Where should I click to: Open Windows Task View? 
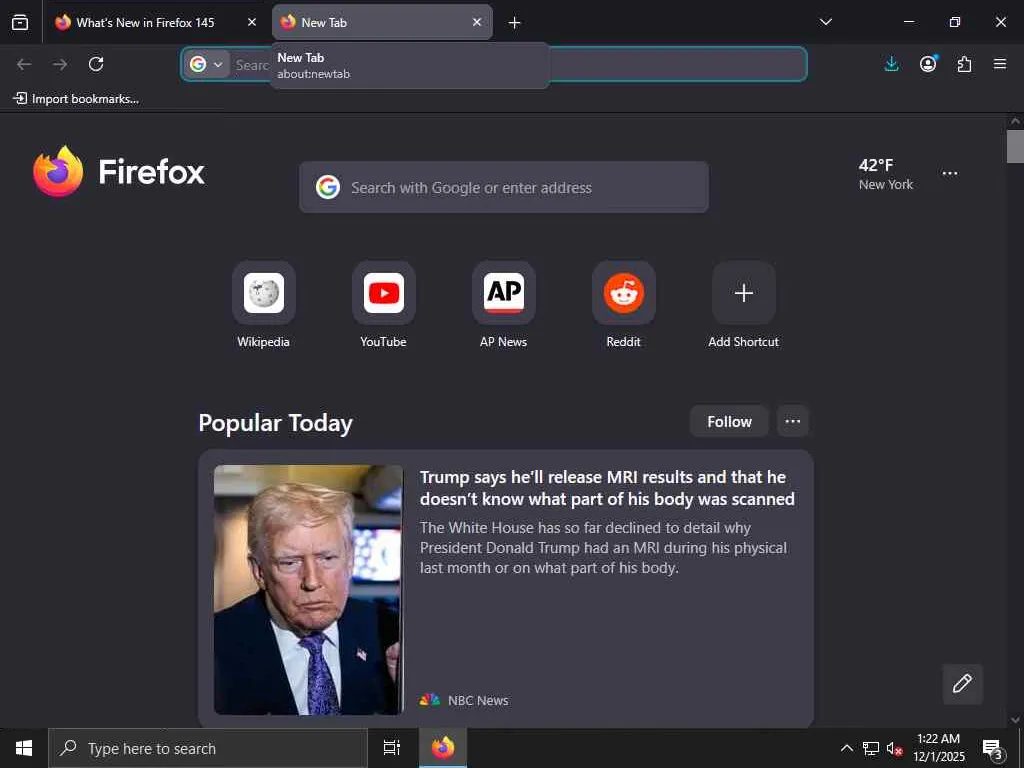pos(392,748)
